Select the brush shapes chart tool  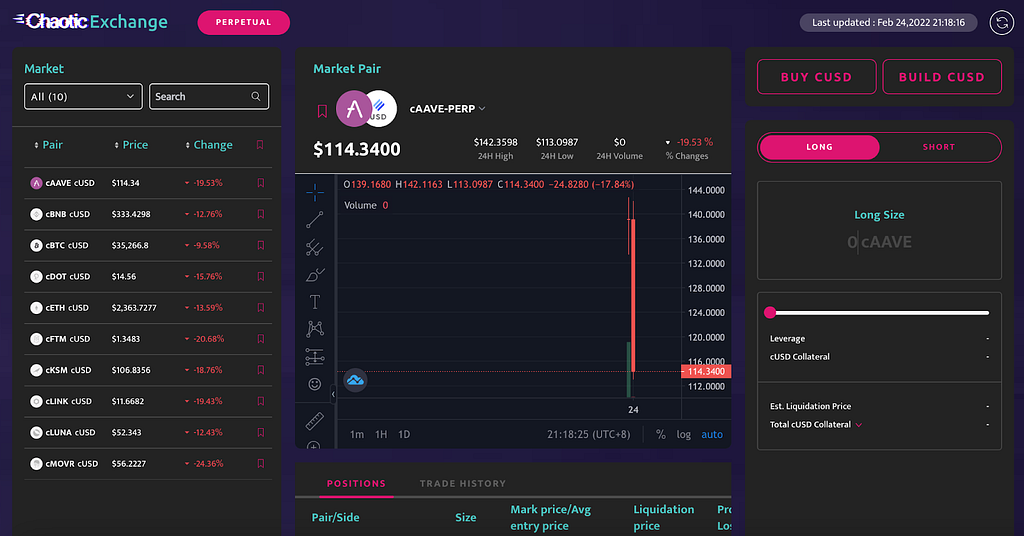point(315,275)
